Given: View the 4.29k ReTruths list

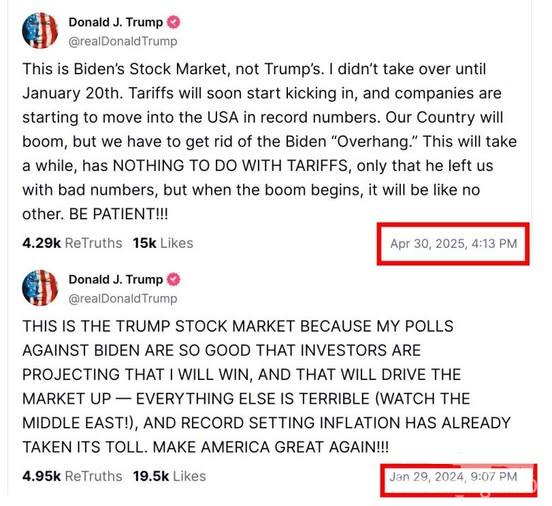Looking at the screenshot, I should pos(72,243).
